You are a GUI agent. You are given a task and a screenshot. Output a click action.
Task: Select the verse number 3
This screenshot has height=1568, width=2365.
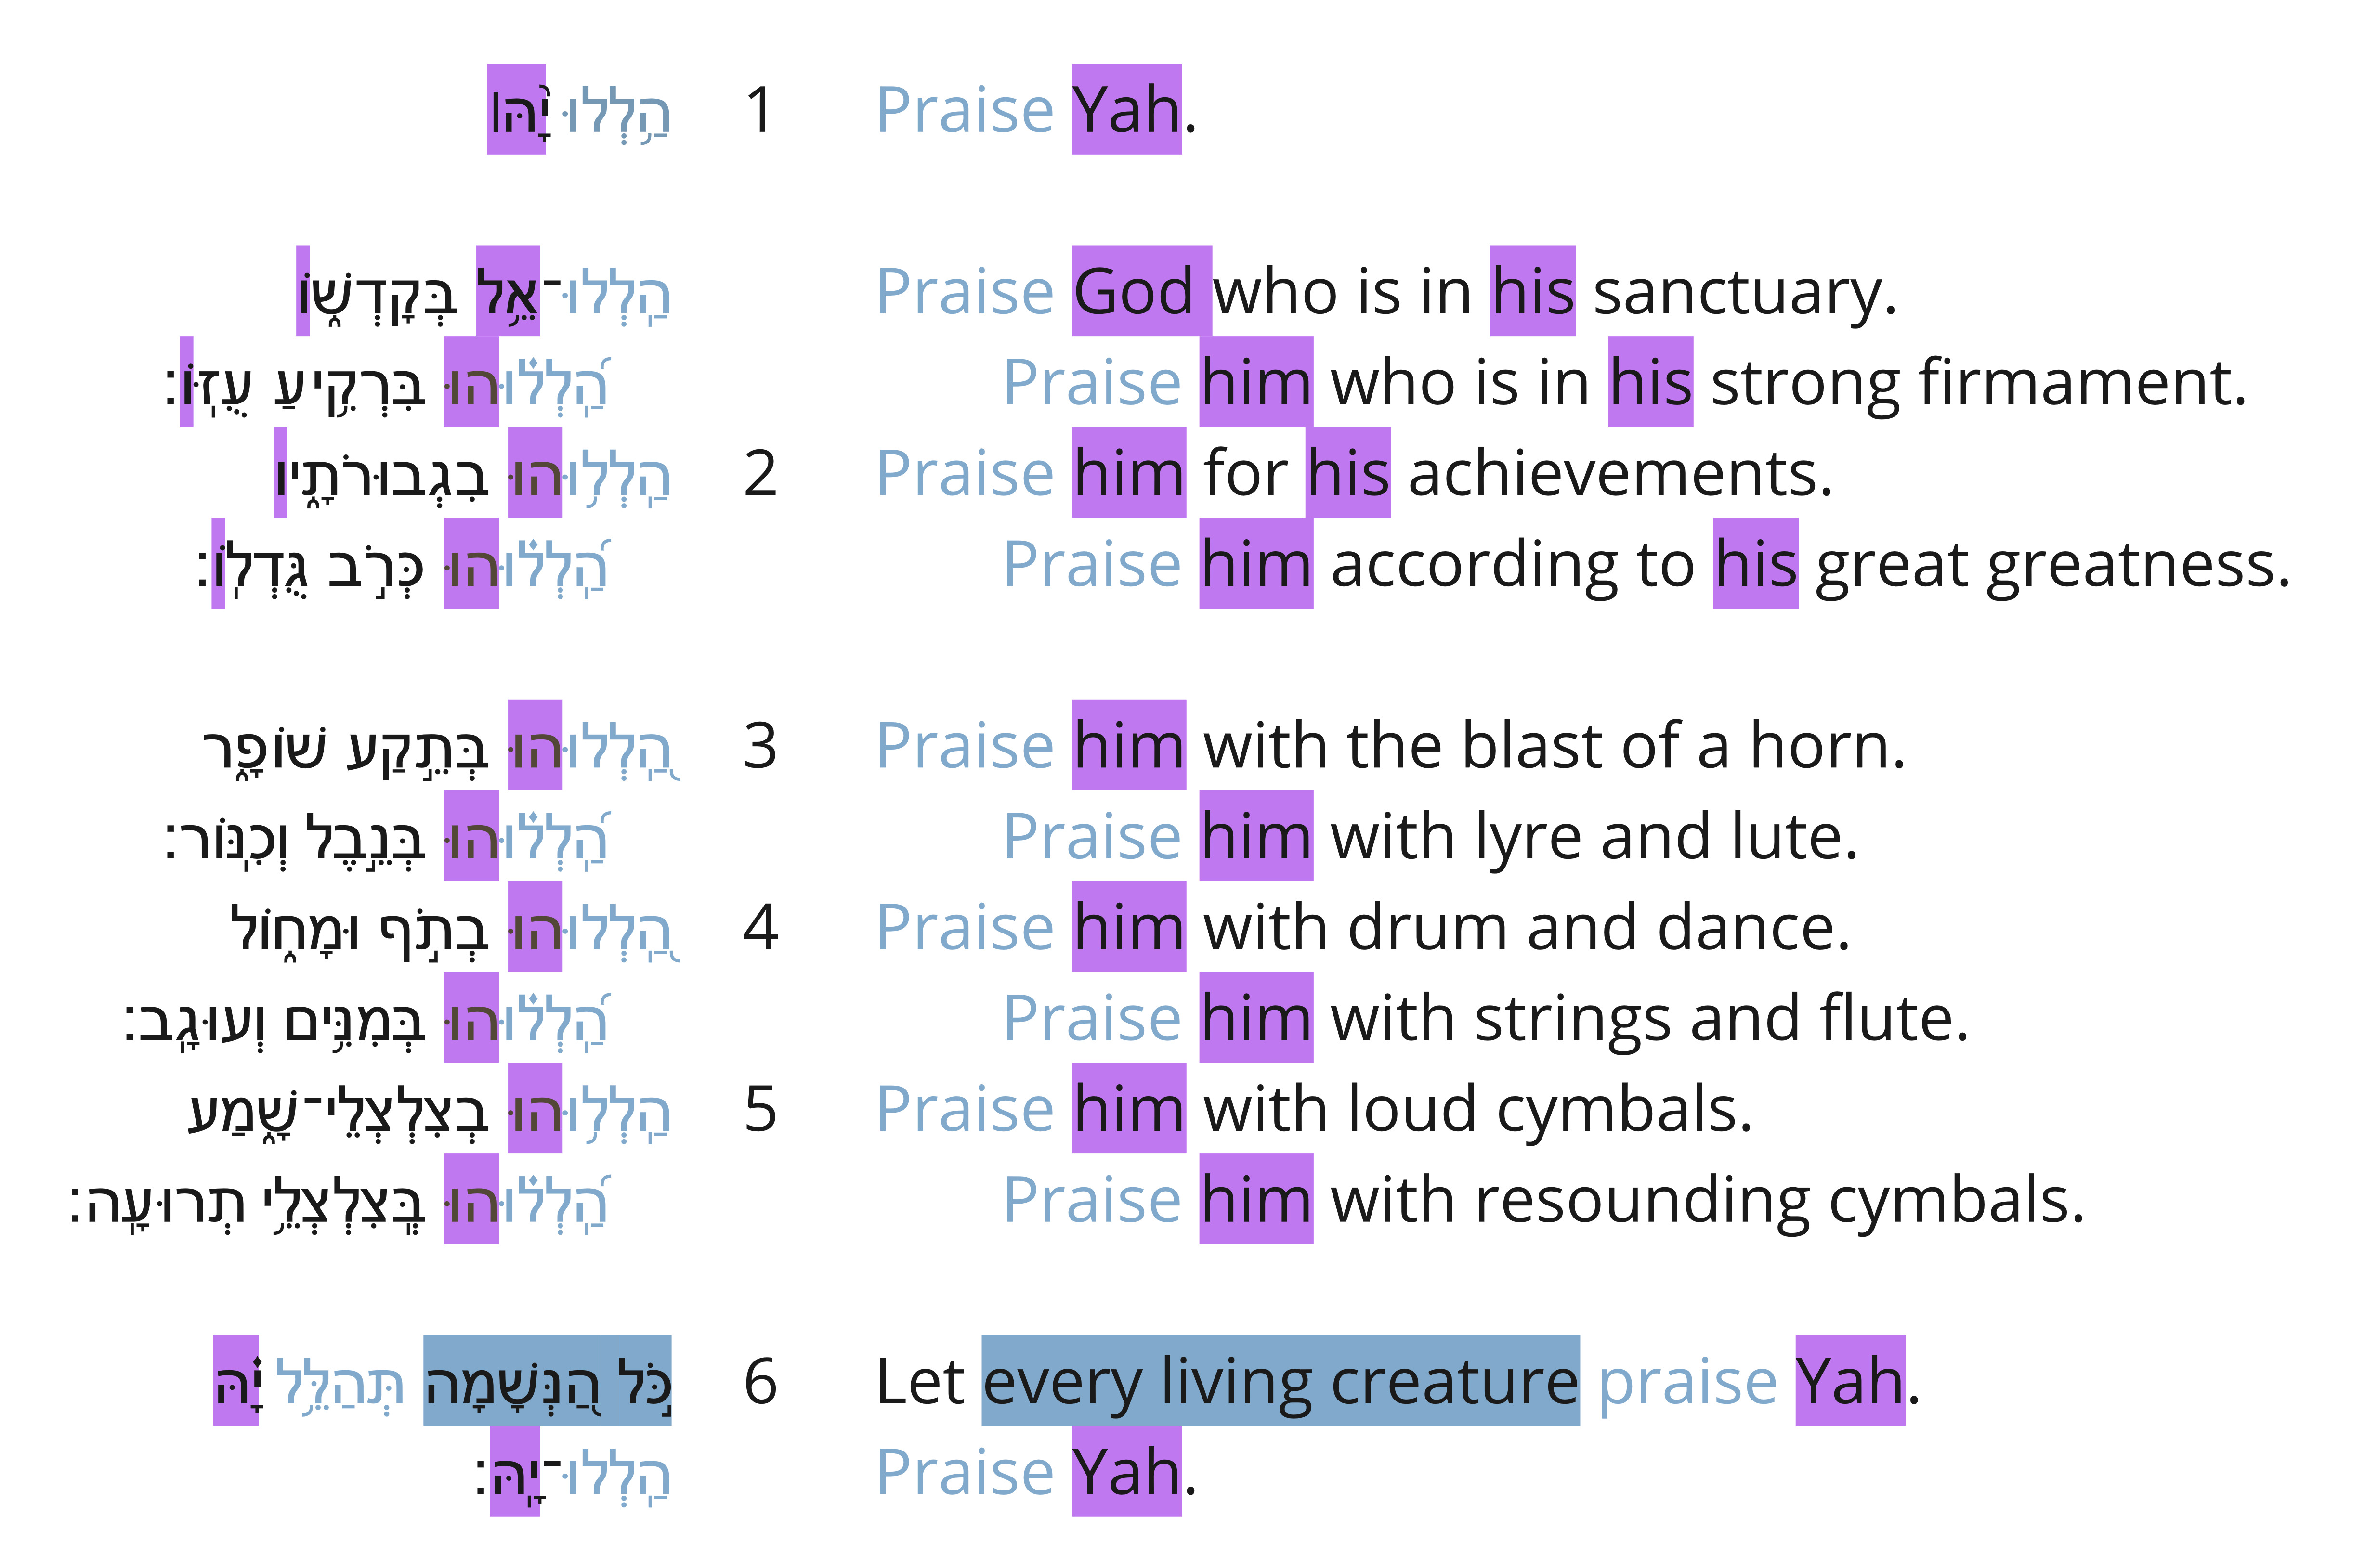760,746
